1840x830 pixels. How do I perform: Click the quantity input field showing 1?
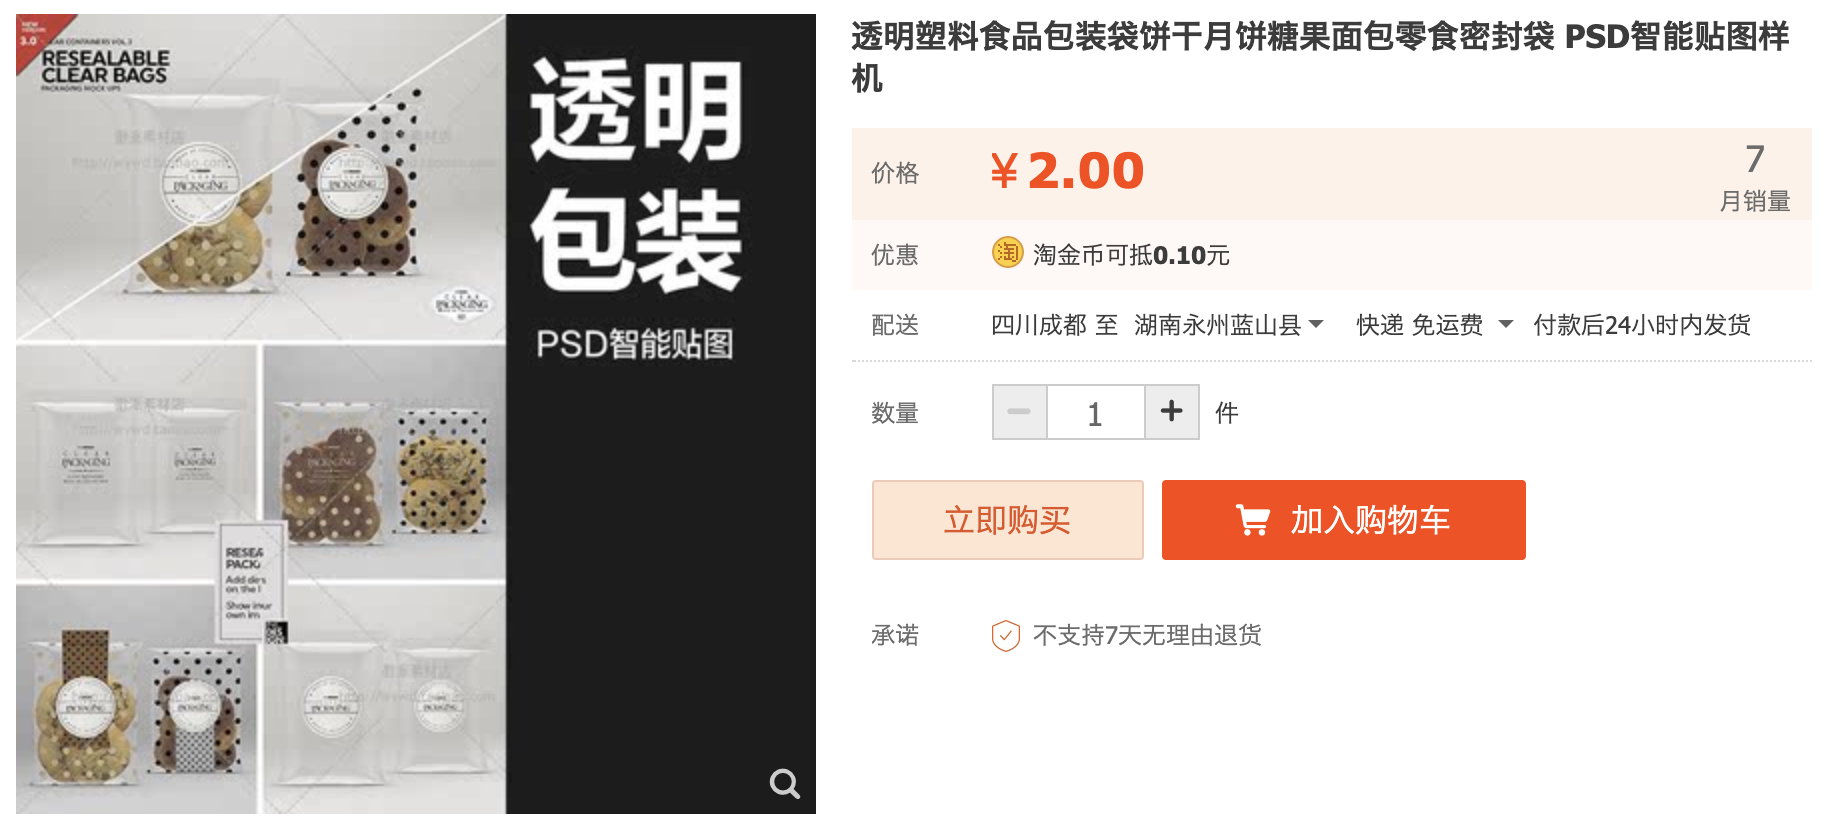[1095, 412]
